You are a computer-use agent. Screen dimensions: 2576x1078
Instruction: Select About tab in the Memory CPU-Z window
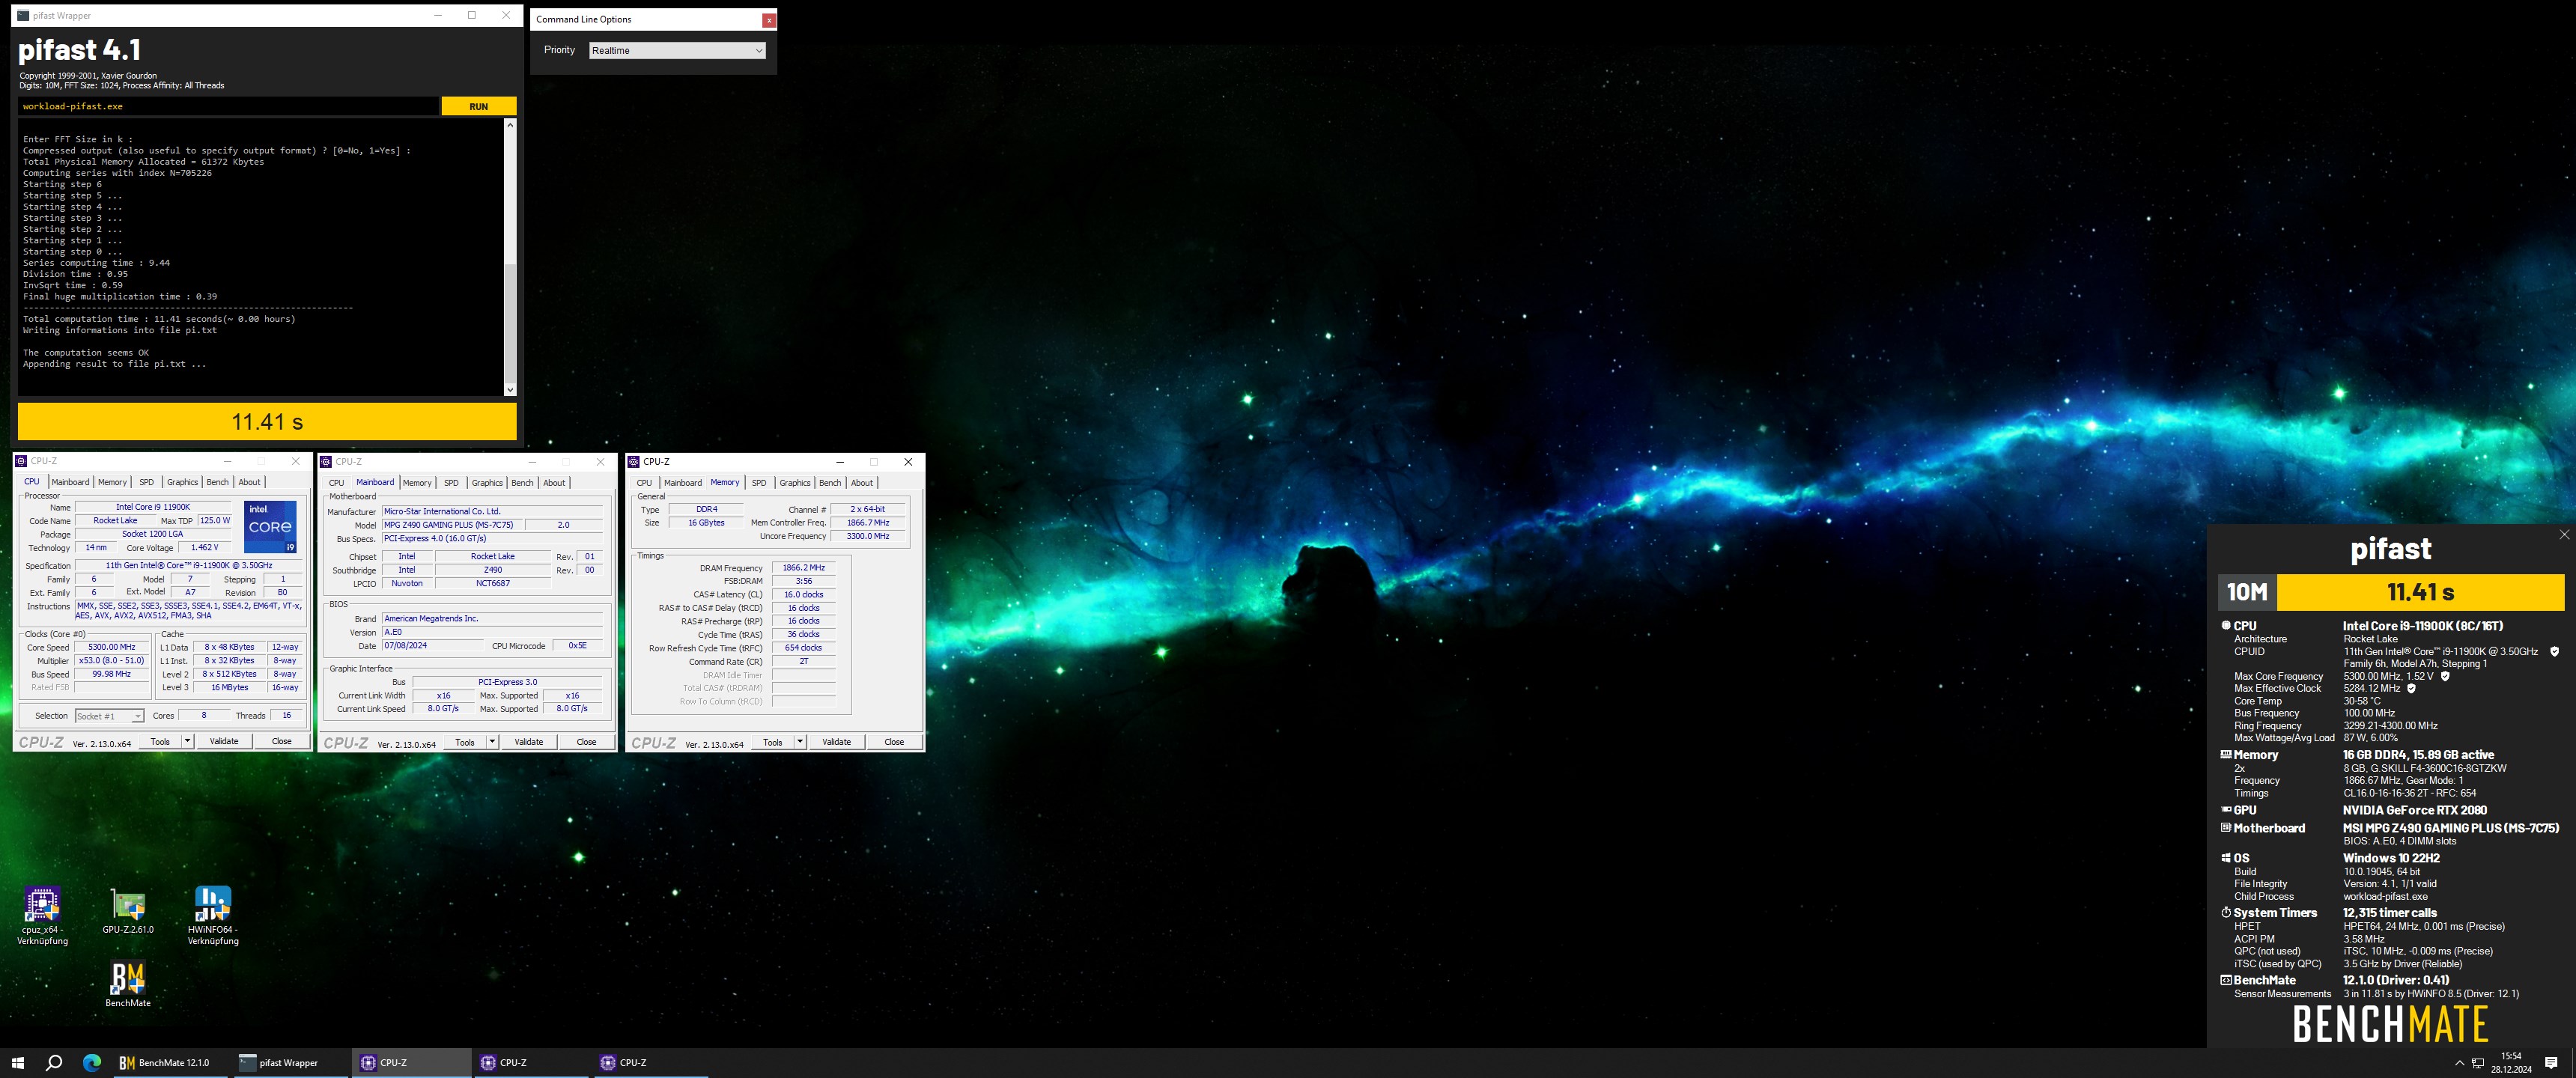861,483
